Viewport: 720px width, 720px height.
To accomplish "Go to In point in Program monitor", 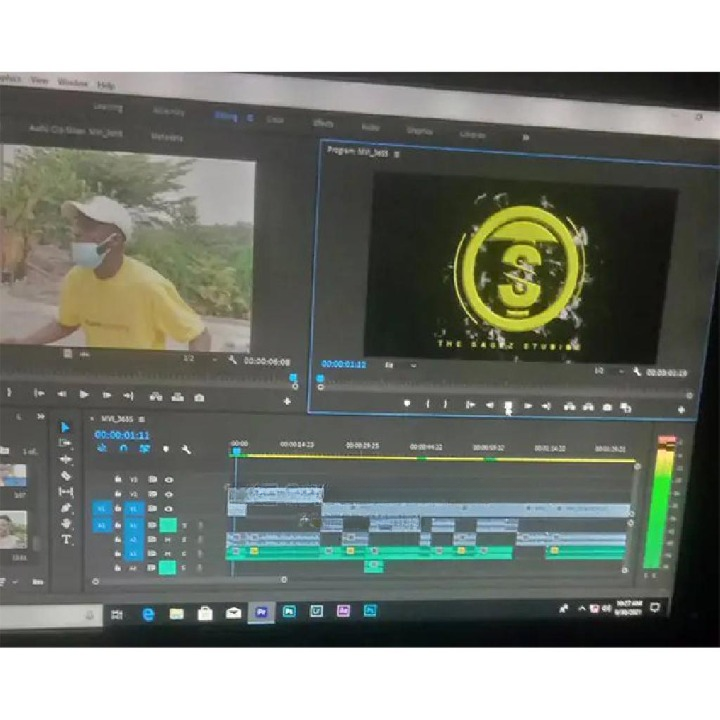I will [x=470, y=405].
